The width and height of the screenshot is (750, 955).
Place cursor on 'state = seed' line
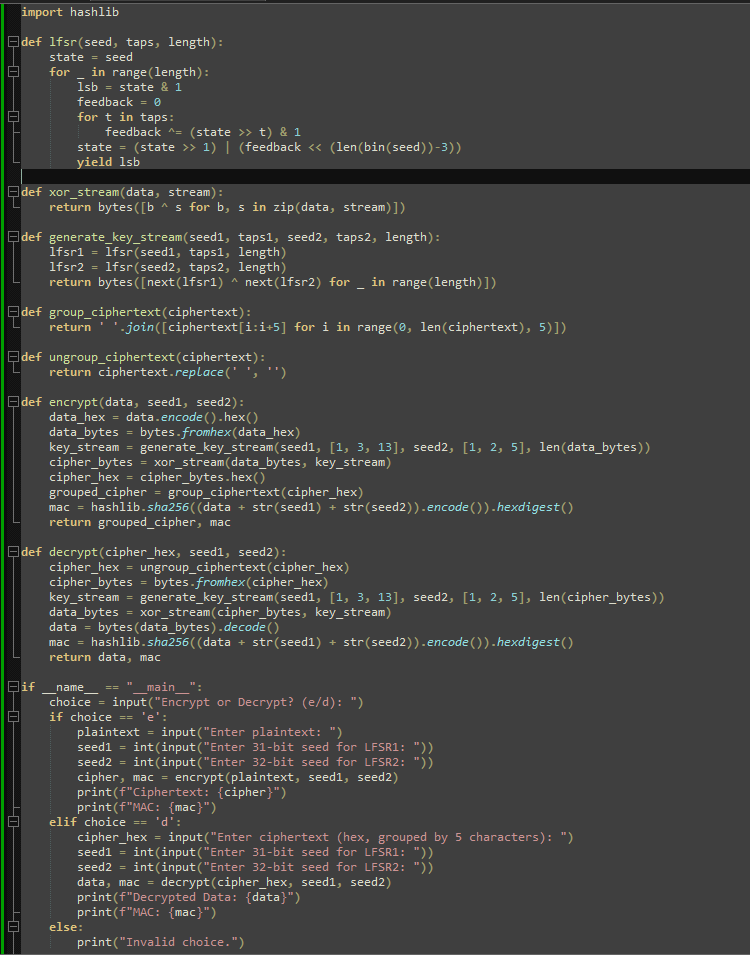coord(91,57)
